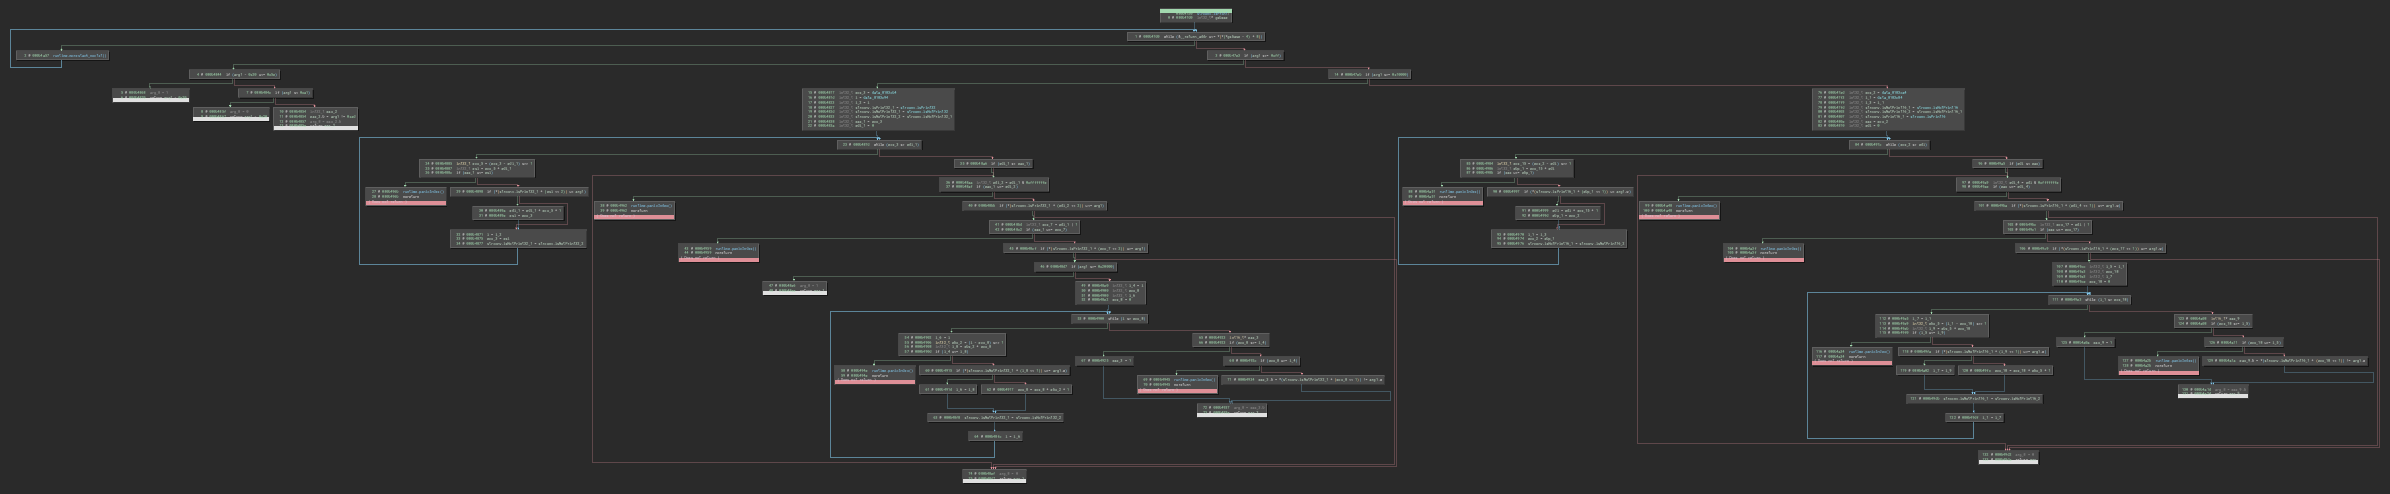Click the 'eax_3 = 1' node at instruction 67
2390x494 pixels.
[x=1105, y=361]
